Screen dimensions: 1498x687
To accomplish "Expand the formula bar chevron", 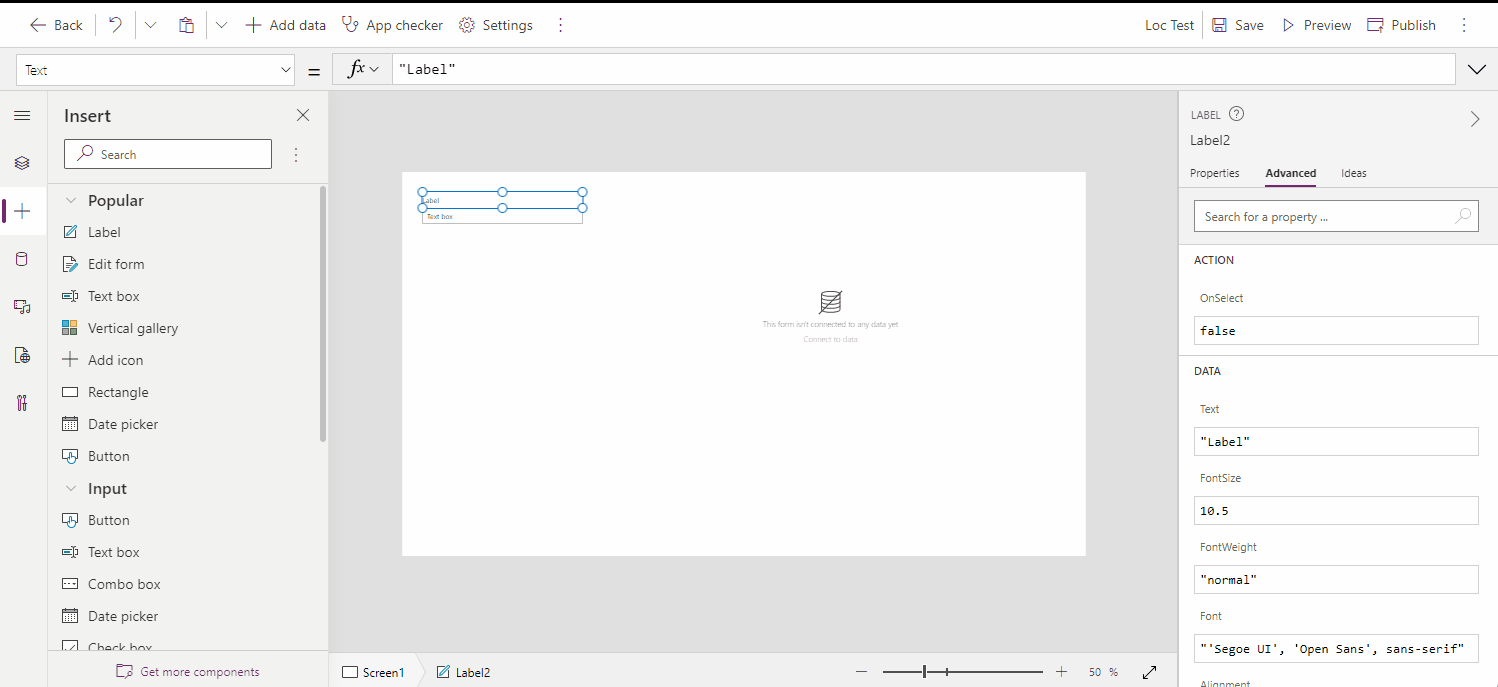I will point(1476,69).
